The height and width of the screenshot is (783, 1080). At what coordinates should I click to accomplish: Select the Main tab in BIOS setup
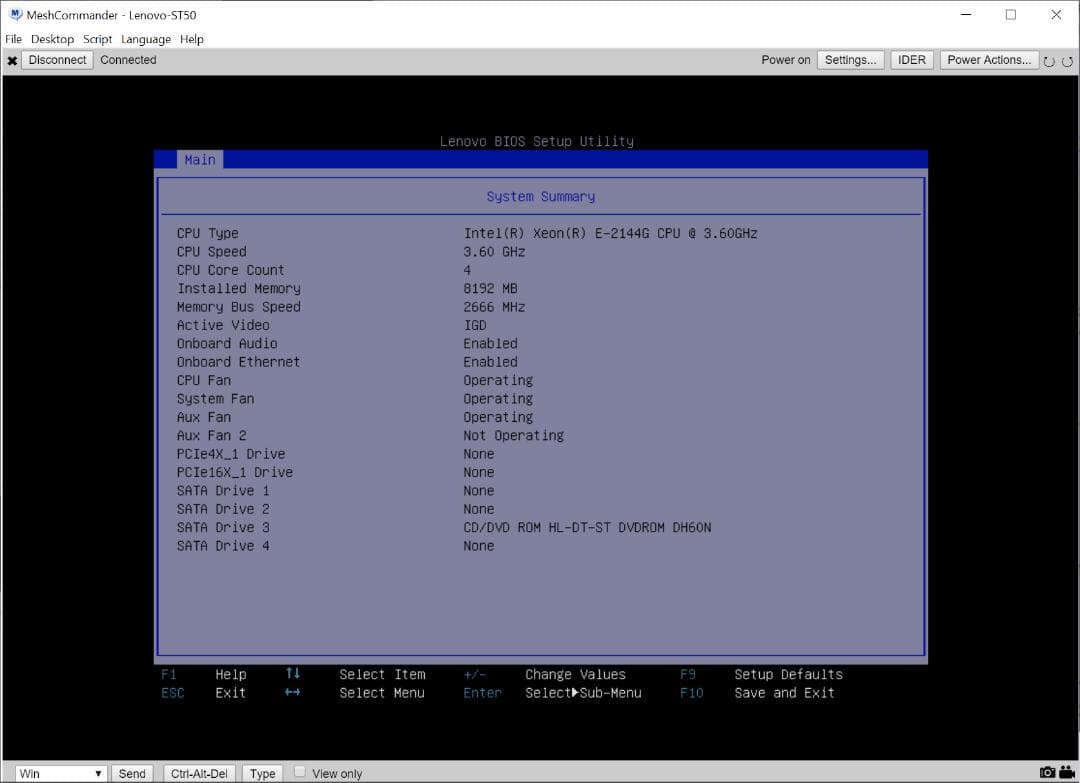(200, 160)
